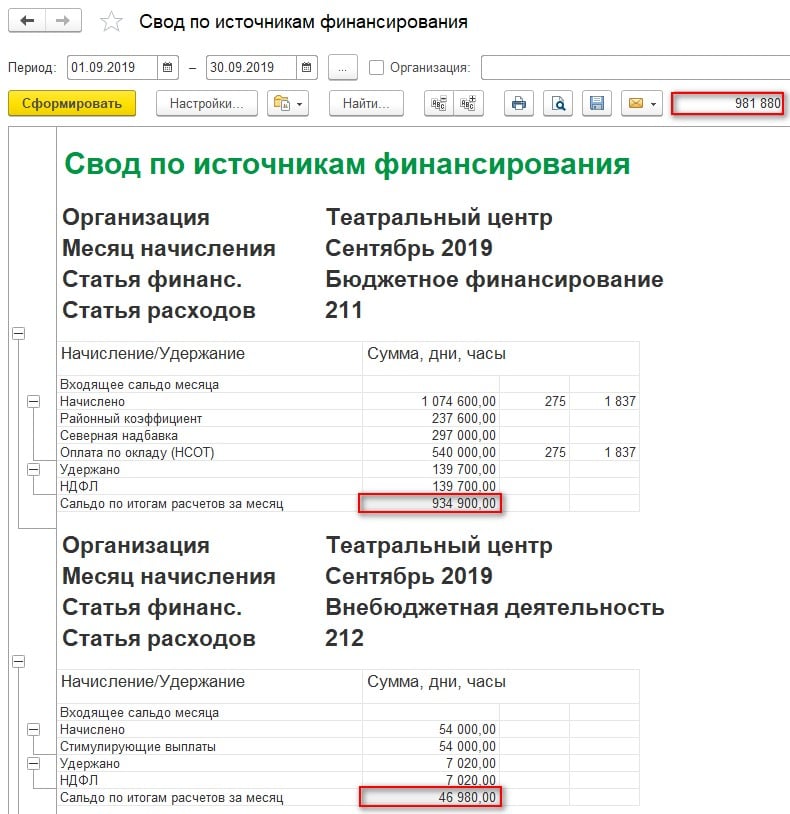Image resolution: width=790 pixels, height=814 pixels.
Task: Collapse the Начислено group in section 212
Action: point(33,730)
